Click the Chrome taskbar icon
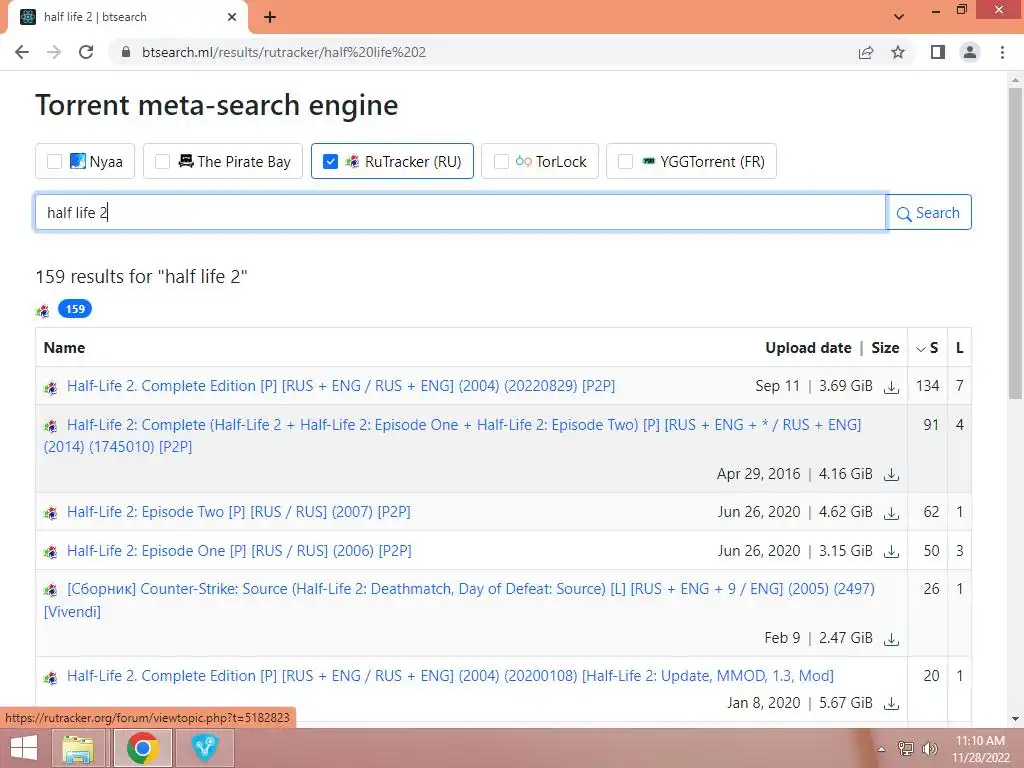The image size is (1024, 768). [x=142, y=748]
